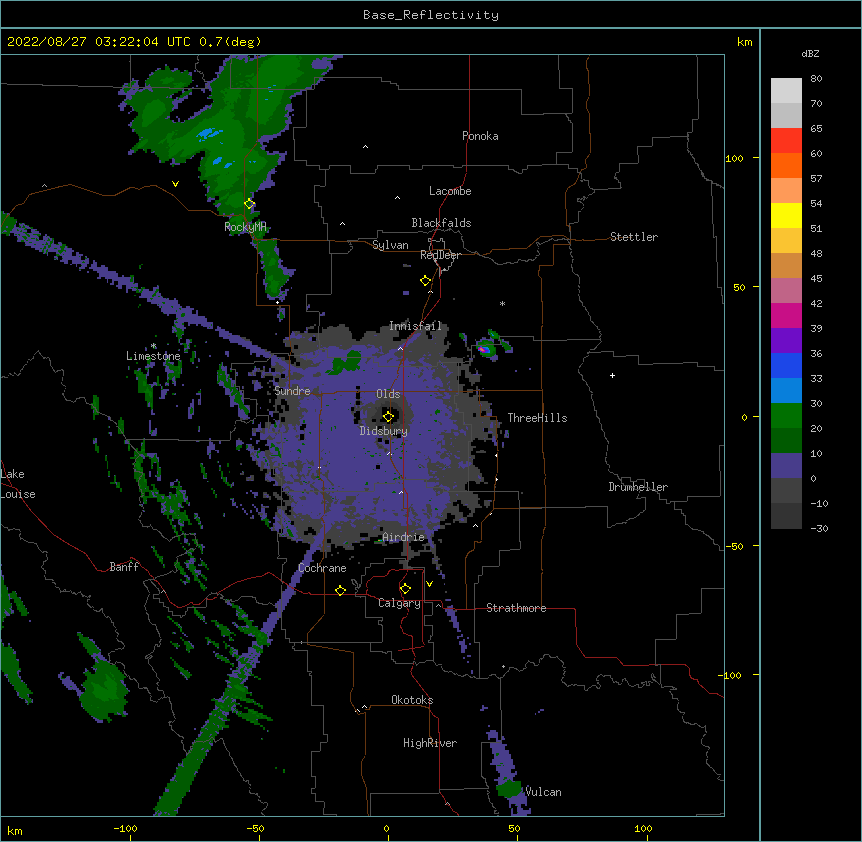Click the Lake Louise label

tap(18, 484)
